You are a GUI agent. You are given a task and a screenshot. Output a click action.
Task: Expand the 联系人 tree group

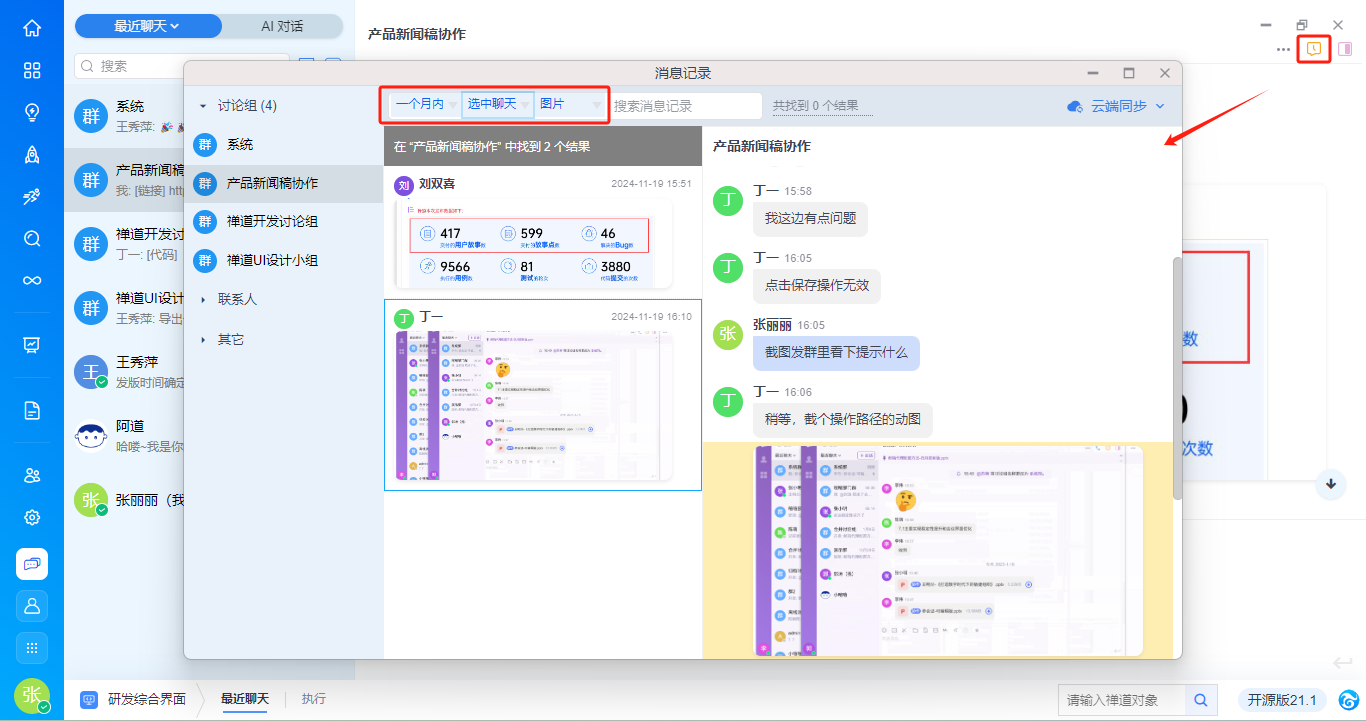203,299
